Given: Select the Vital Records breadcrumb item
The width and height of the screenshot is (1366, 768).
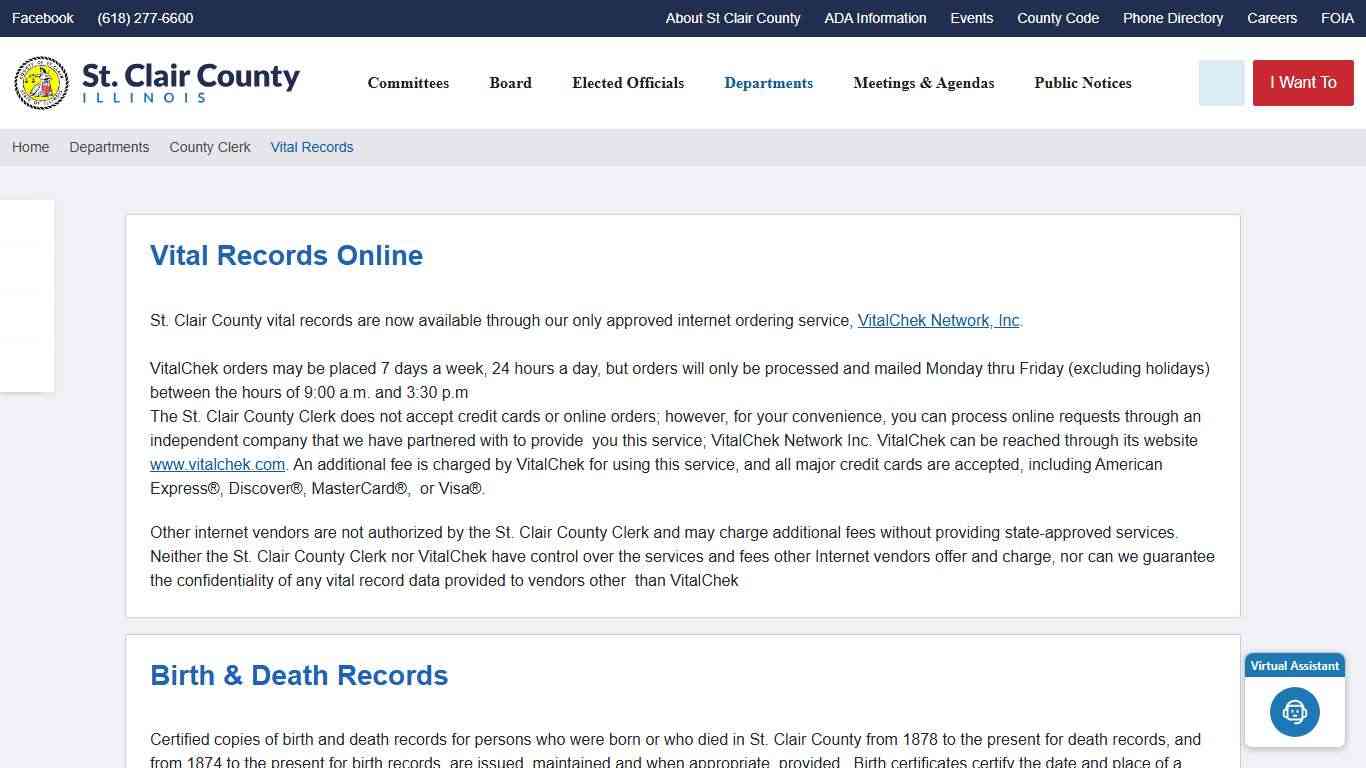Looking at the screenshot, I should coord(311,147).
